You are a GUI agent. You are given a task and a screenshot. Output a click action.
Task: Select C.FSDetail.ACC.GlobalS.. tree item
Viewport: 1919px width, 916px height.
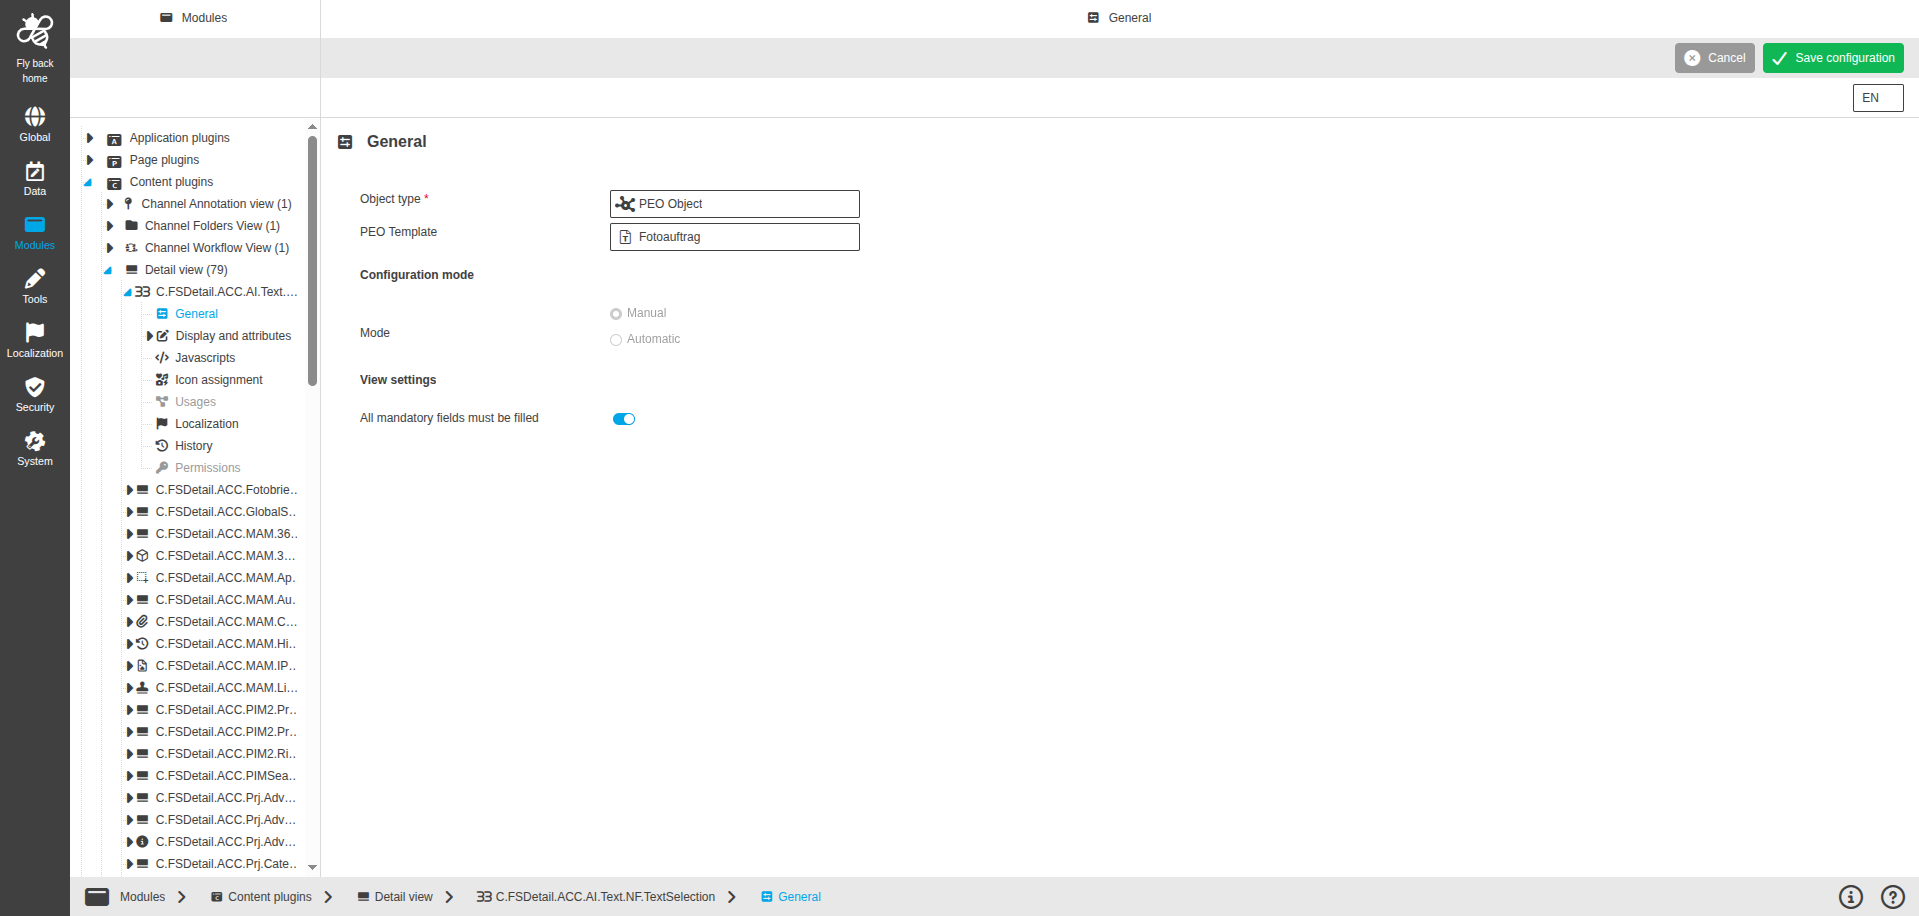(227, 512)
